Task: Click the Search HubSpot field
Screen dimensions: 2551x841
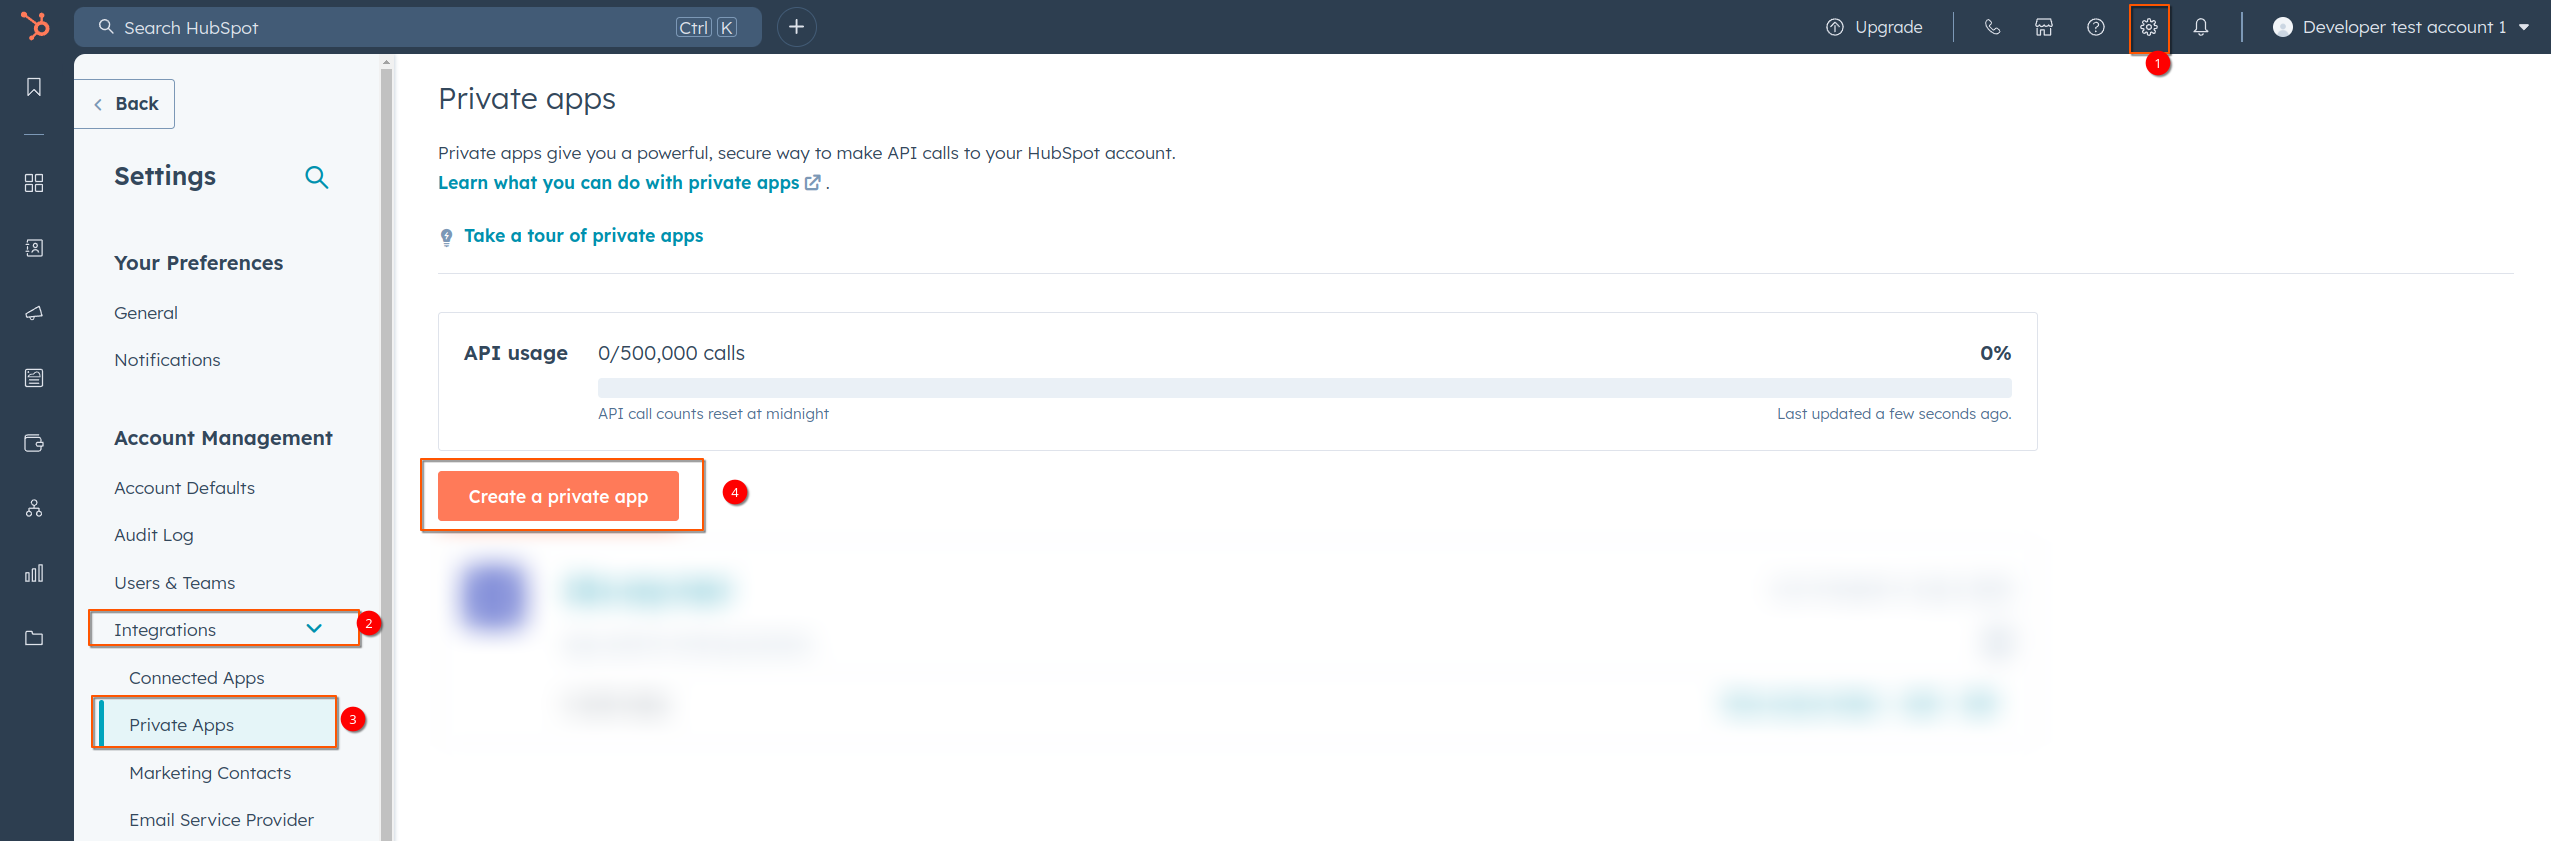Action: [x=417, y=27]
